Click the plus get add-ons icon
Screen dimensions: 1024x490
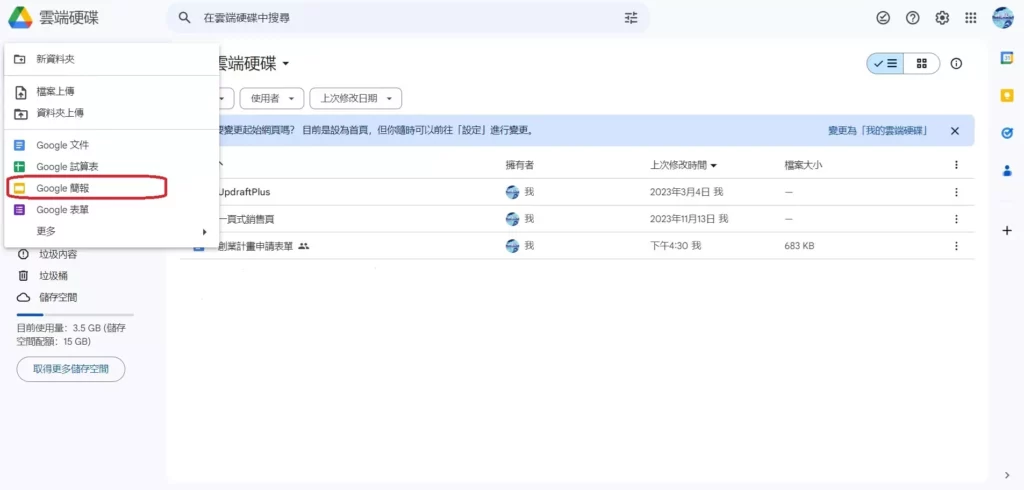1007,231
